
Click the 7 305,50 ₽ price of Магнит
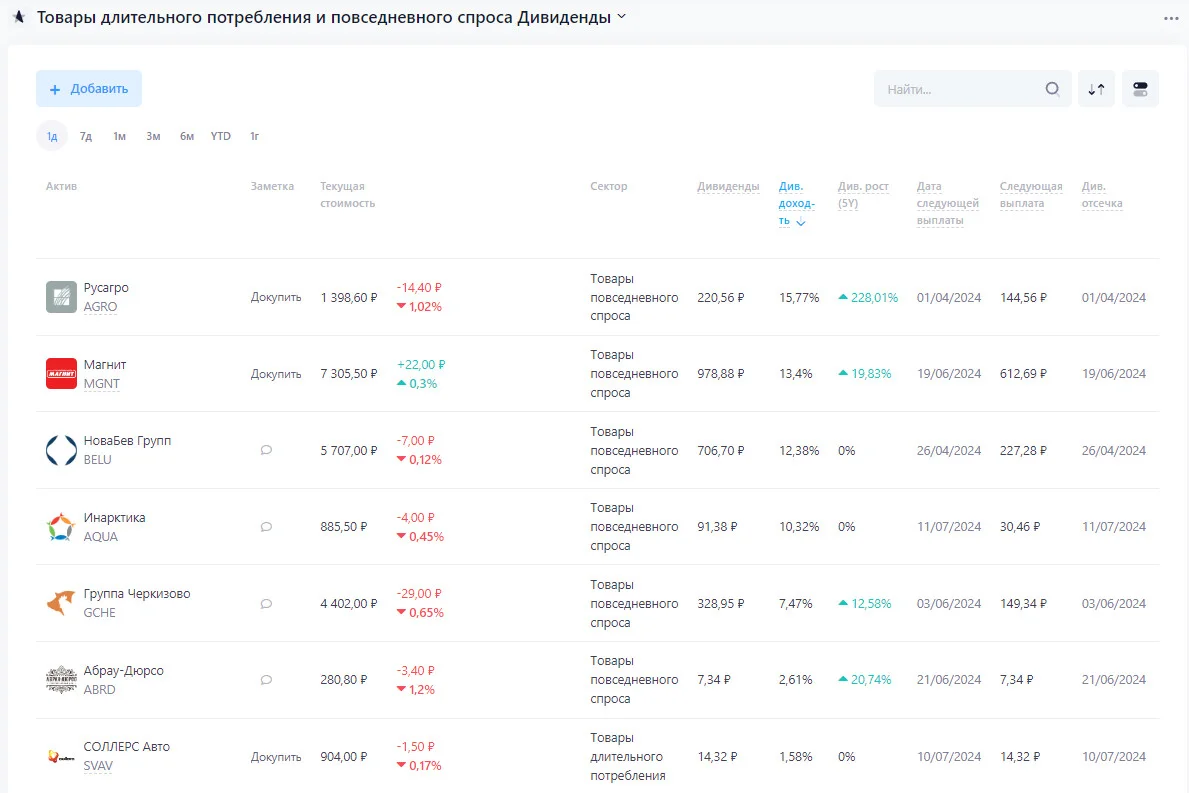pyautogui.click(x=349, y=374)
